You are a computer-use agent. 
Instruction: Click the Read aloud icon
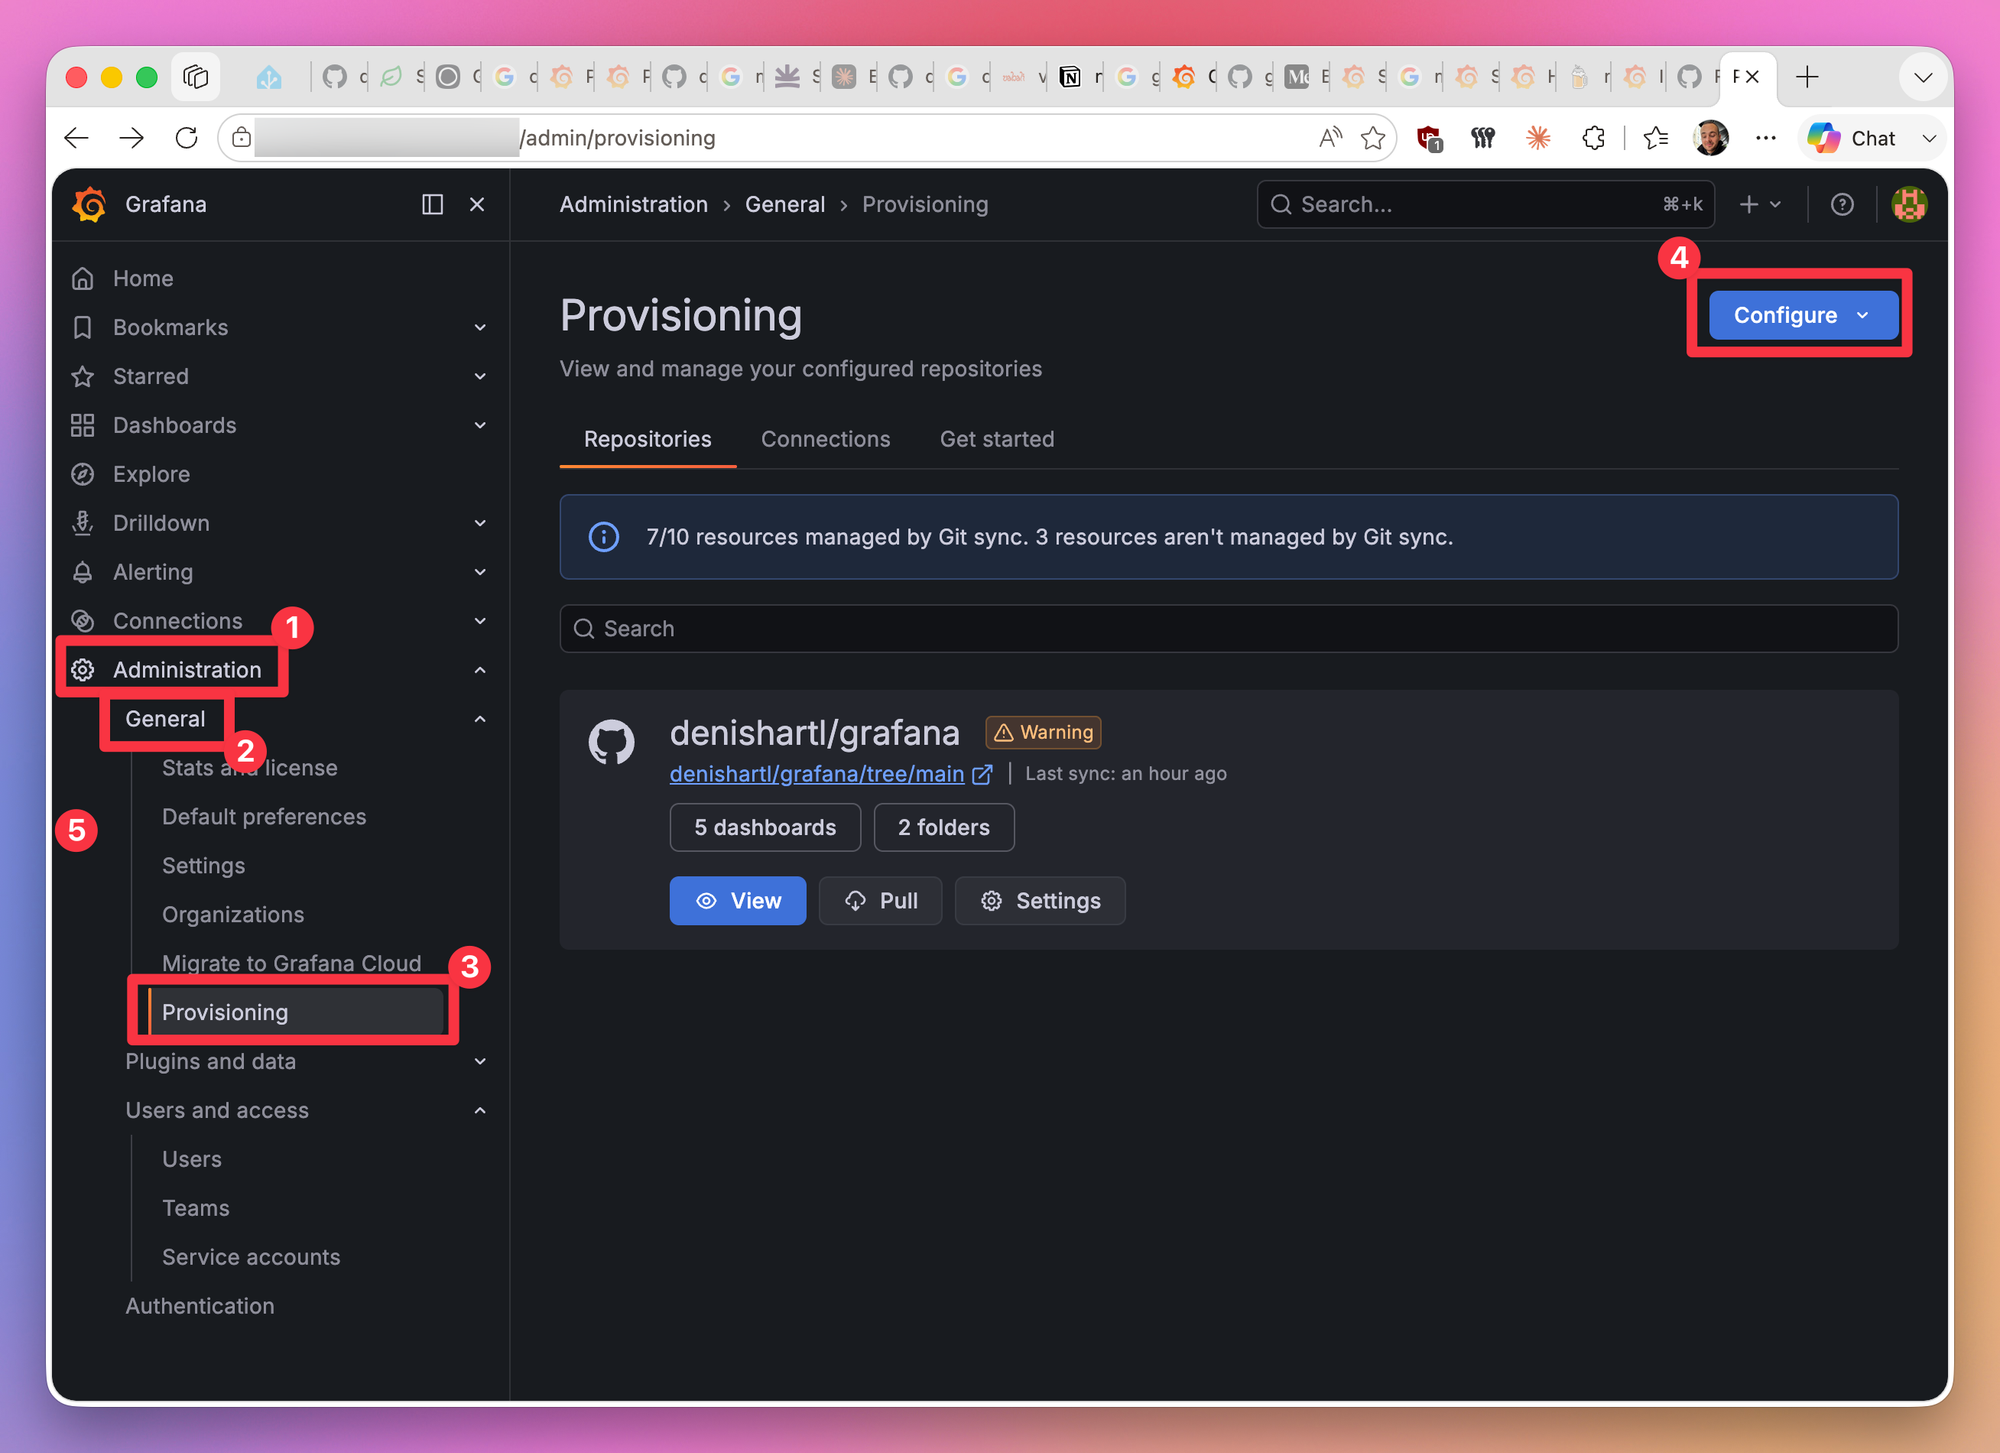[x=1329, y=138]
